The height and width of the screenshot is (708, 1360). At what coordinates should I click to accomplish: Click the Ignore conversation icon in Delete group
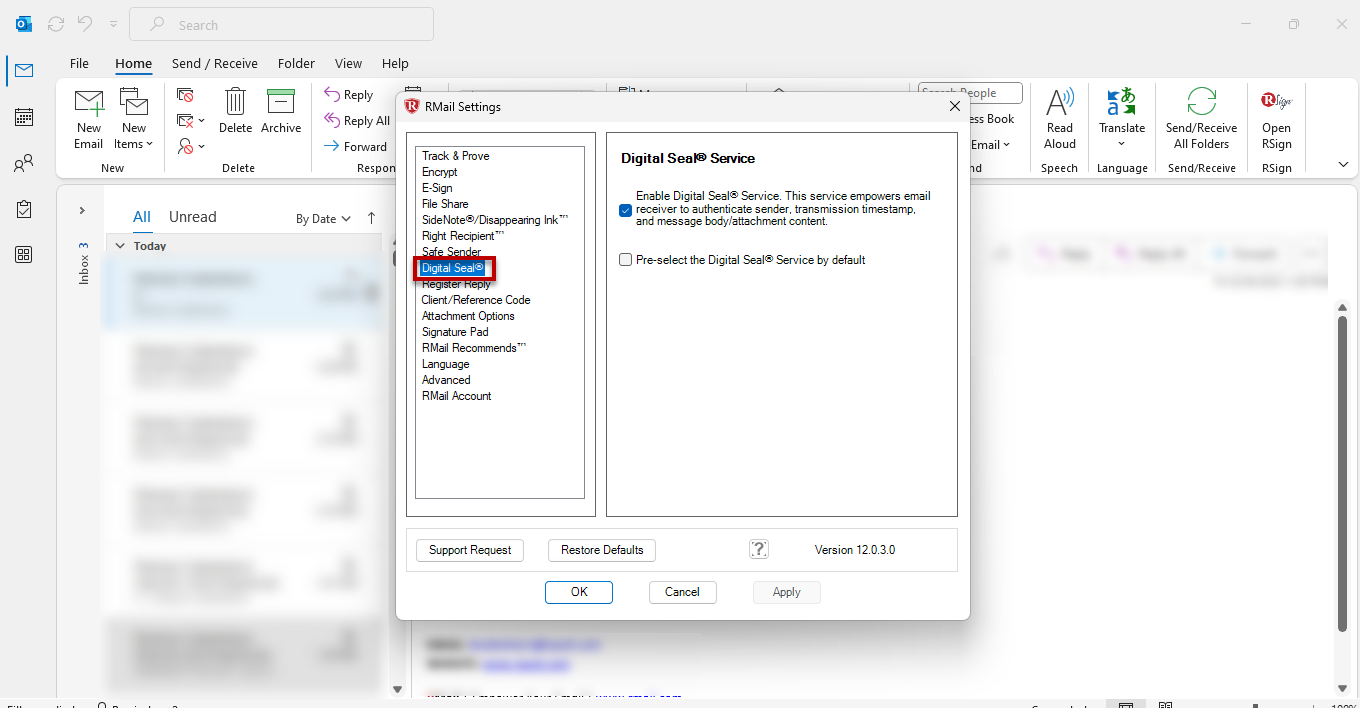coord(185,95)
